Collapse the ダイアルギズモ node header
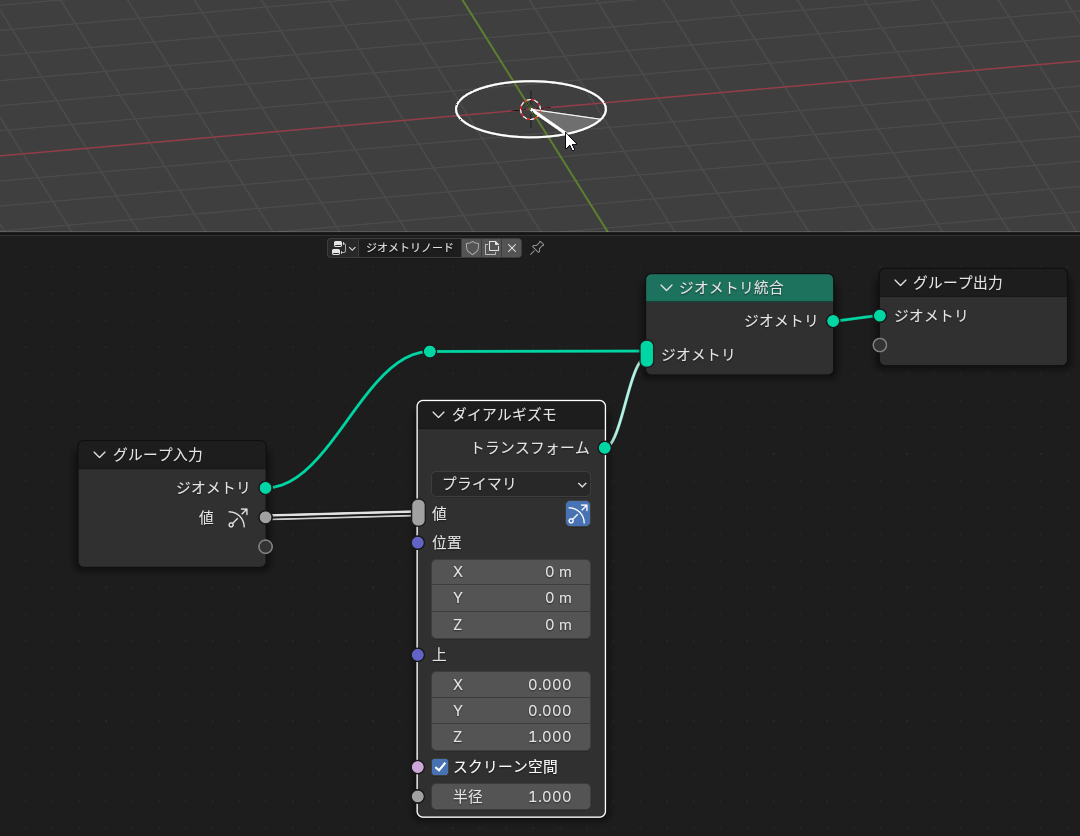1080x836 pixels. coord(437,415)
